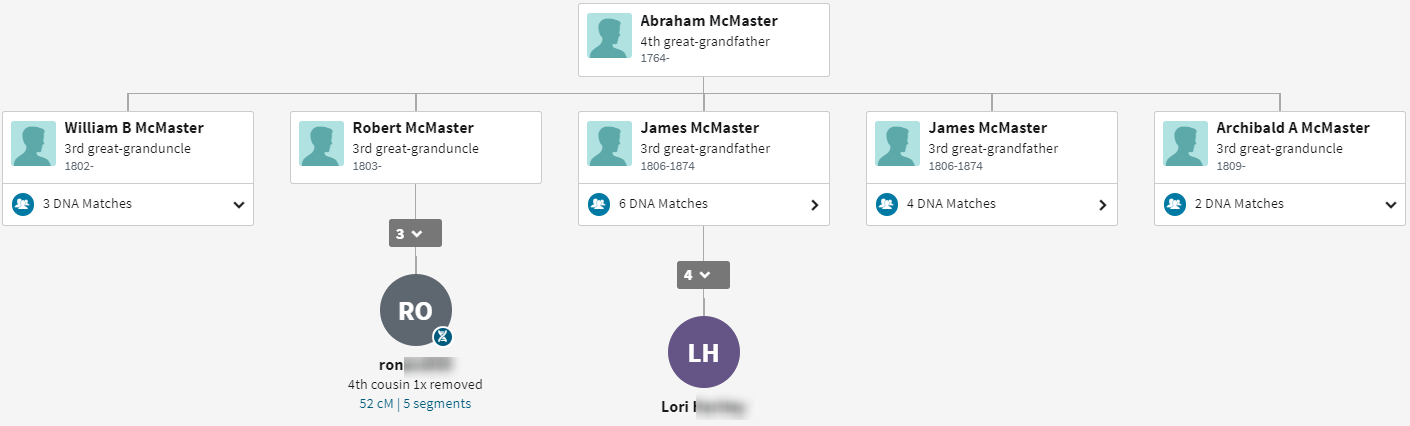Click DNA matches icon under Archibald A McMaster
The height and width of the screenshot is (426, 1410).
pos(1175,204)
